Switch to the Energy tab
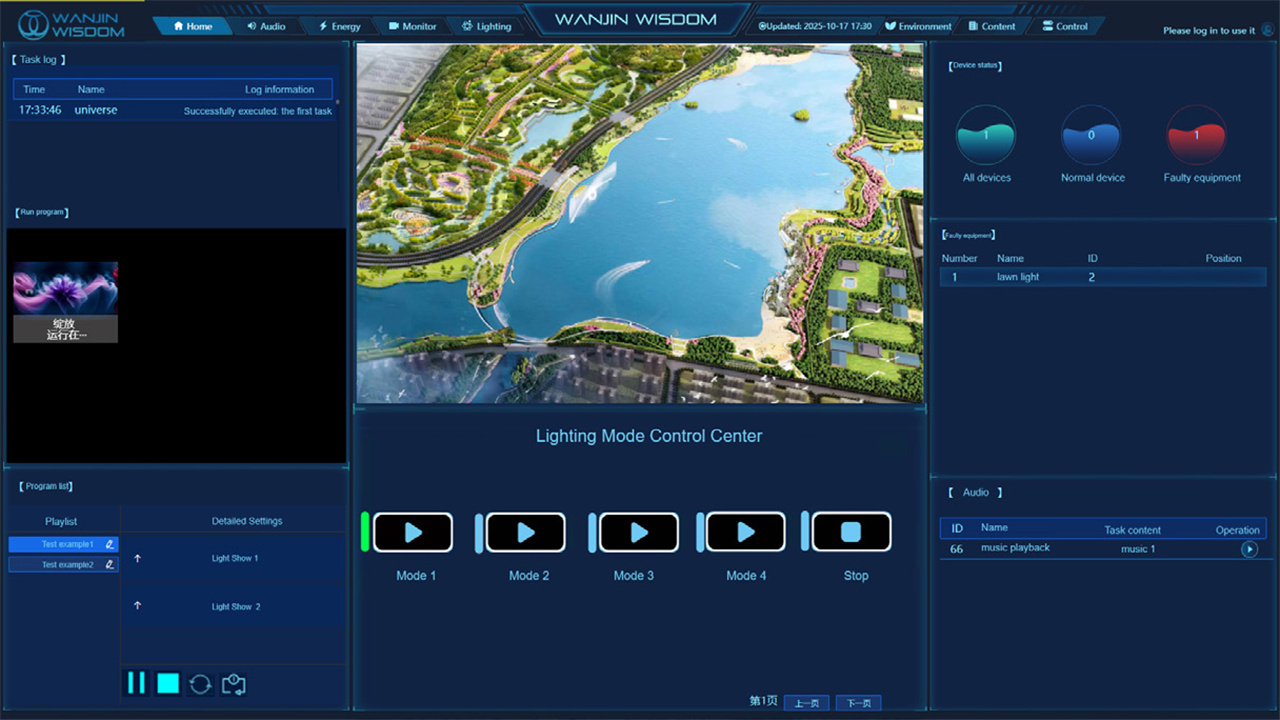The image size is (1280, 720). 339,26
